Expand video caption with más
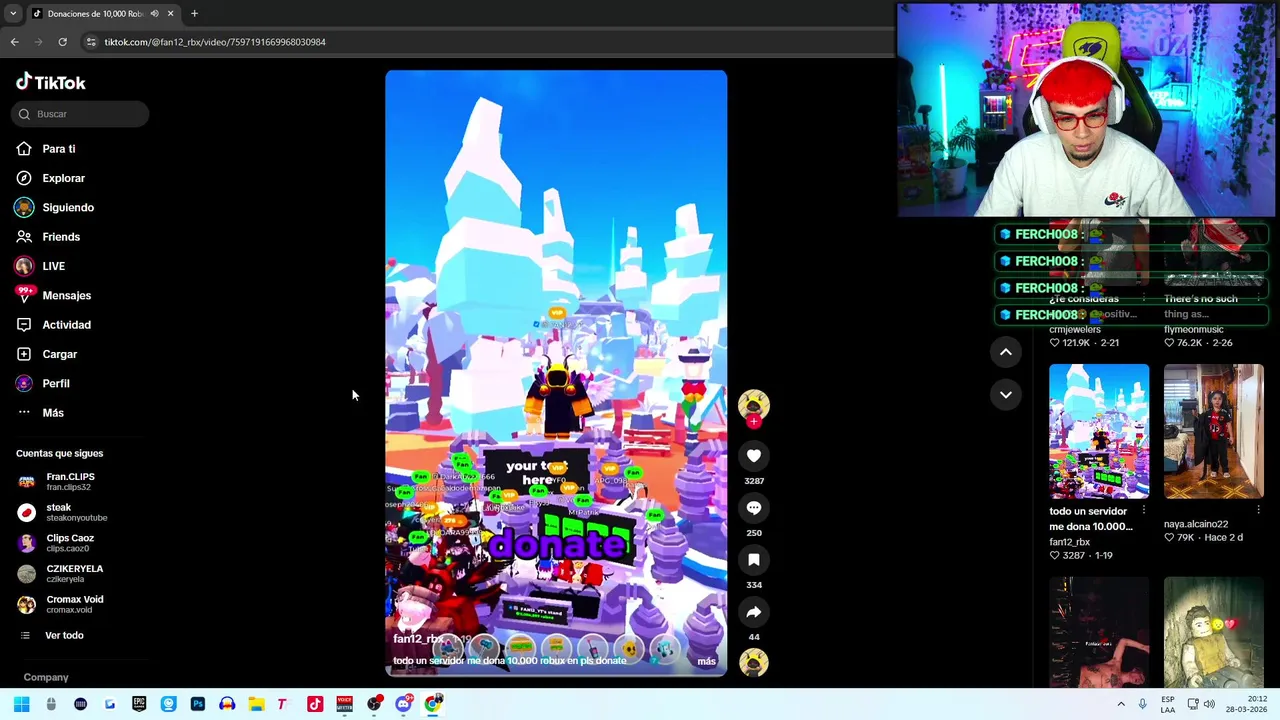The width and height of the screenshot is (1280, 720). point(706,661)
